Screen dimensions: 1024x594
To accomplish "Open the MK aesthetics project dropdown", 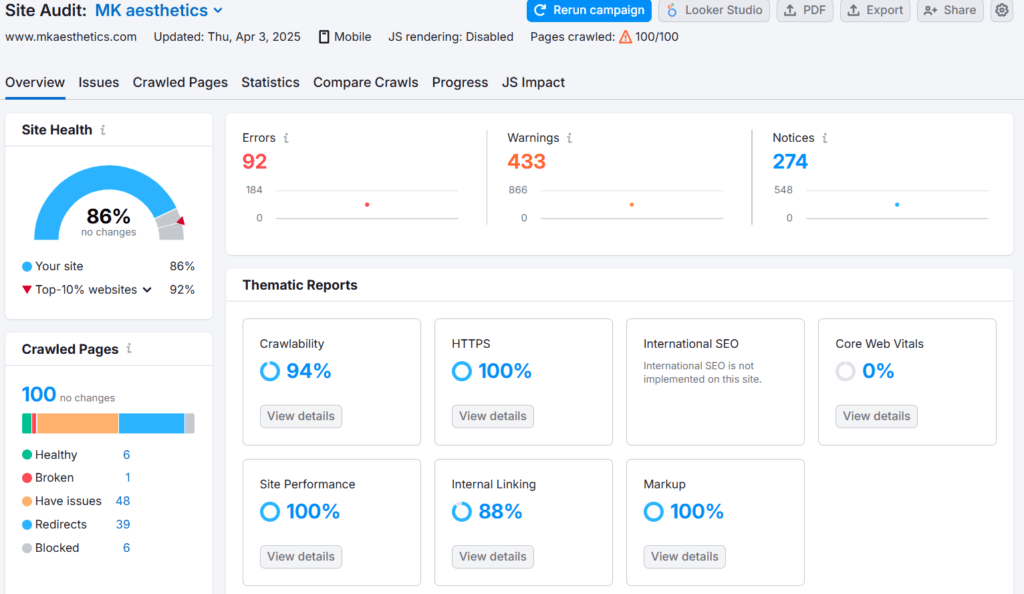I will (x=159, y=10).
